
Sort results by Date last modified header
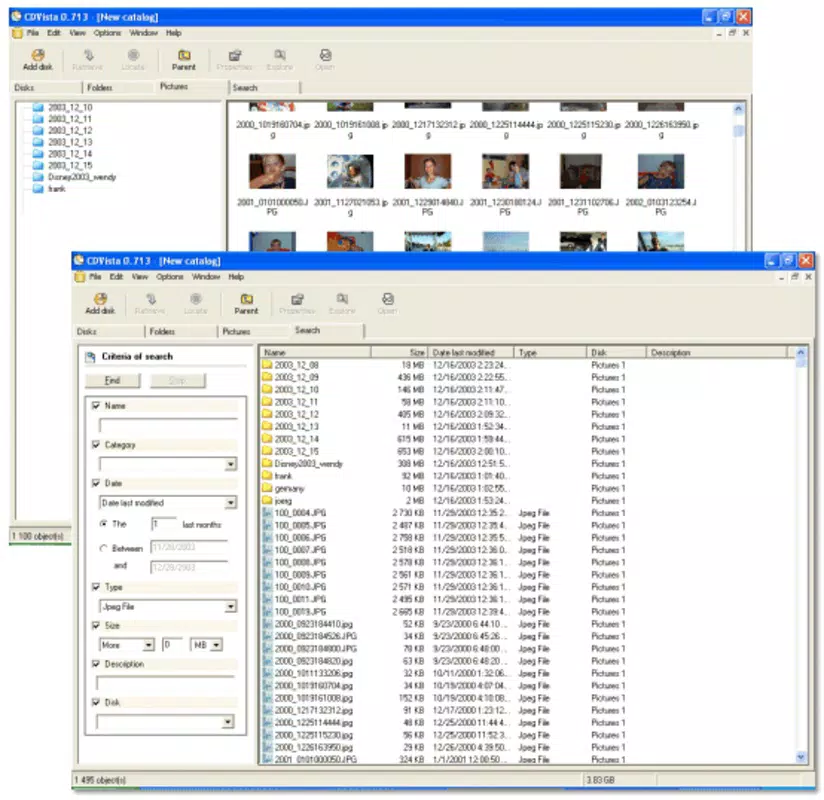pos(471,353)
